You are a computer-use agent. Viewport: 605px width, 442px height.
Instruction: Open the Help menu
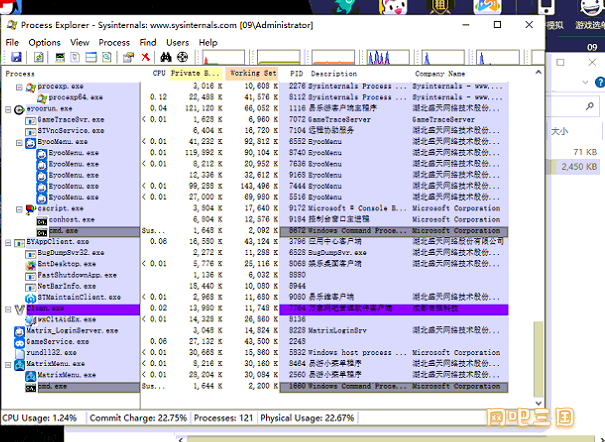[x=208, y=42]
